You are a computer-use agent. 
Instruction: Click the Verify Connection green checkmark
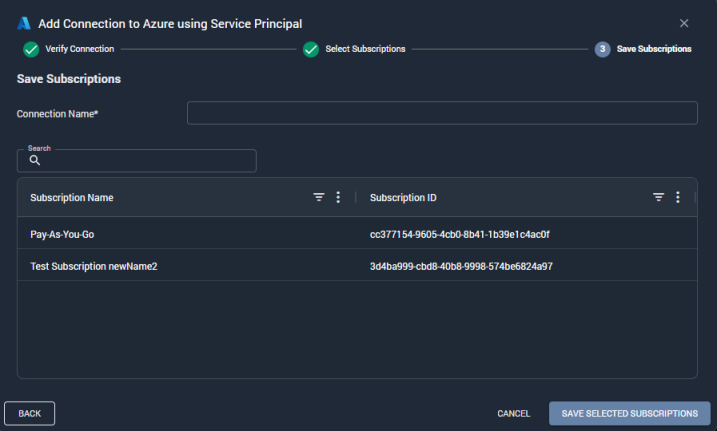click(31, 49)
